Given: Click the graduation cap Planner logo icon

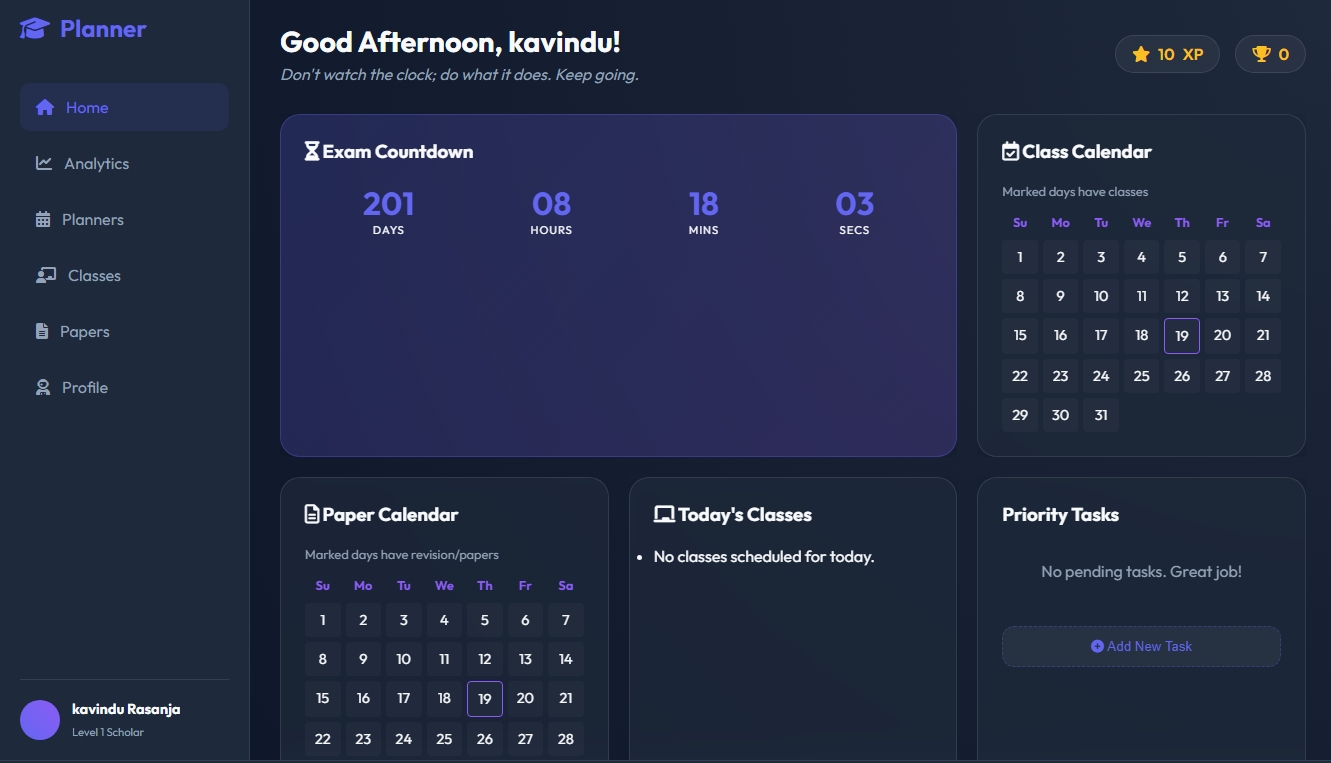Looking at the screenshot, I should pos(34,29).
